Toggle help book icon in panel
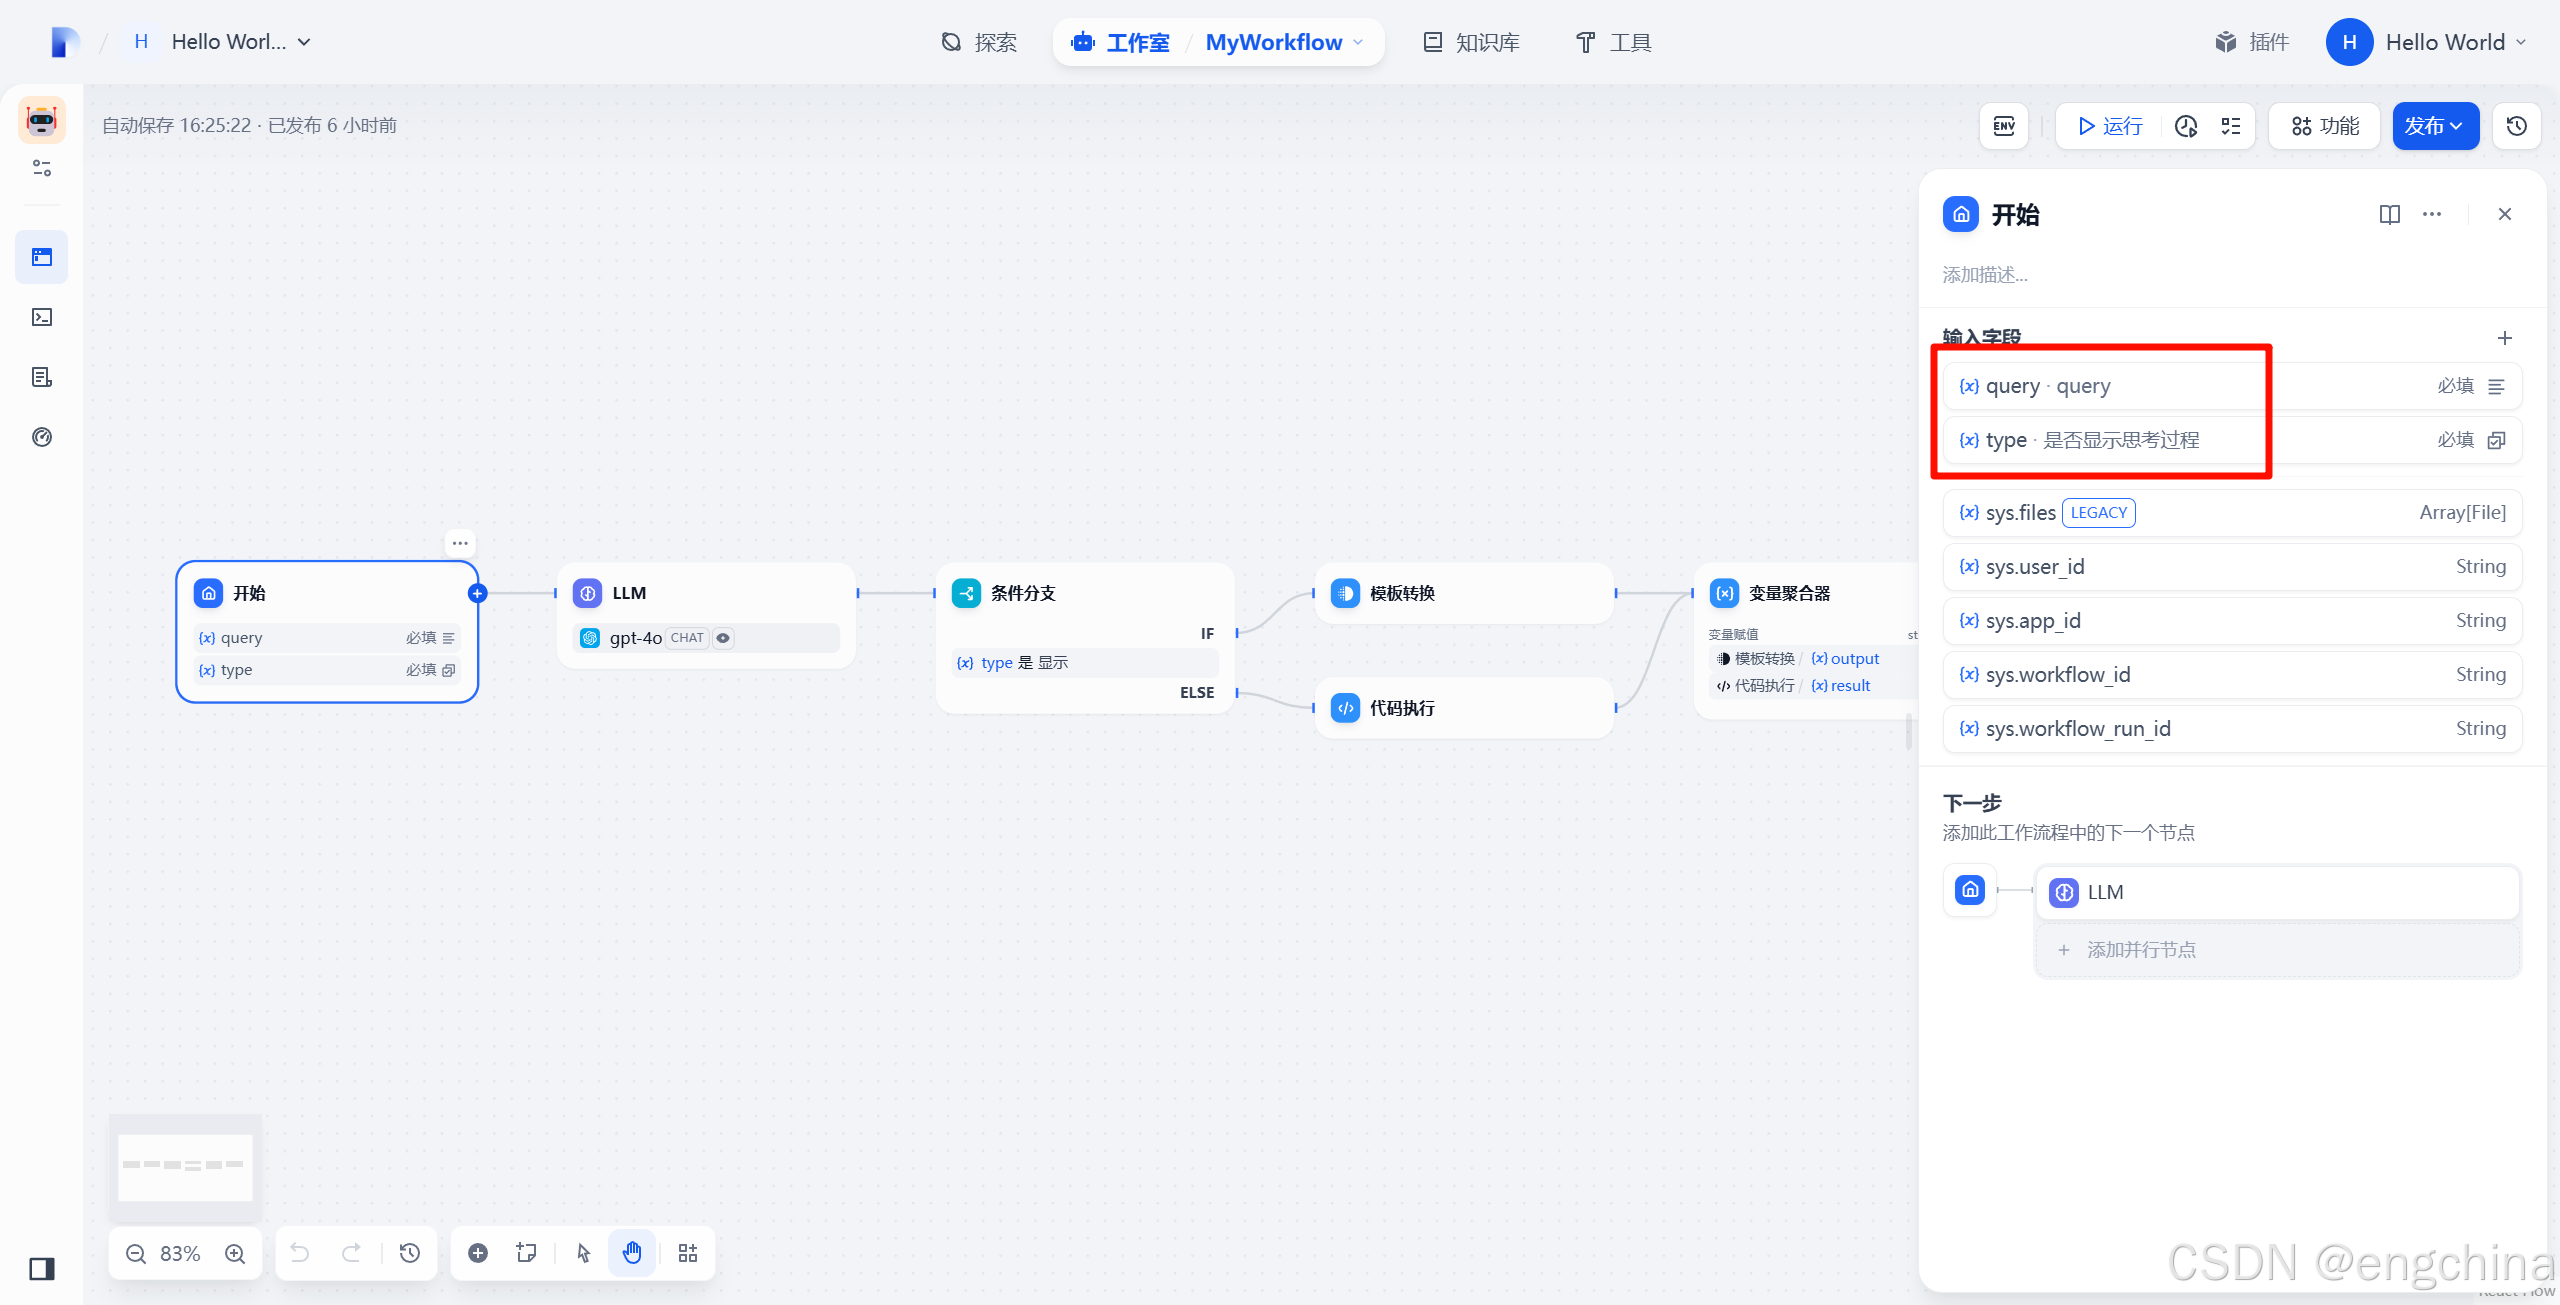2560x1305 pixels. click(x=2389, y=214)
